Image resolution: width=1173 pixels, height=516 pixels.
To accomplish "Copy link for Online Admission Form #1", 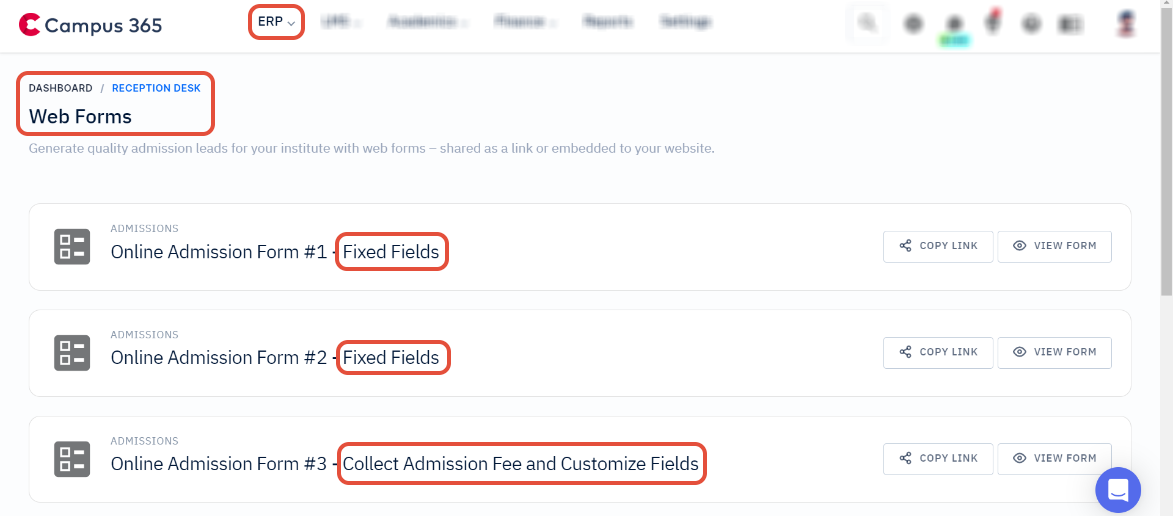I will [x=938, y=246].
